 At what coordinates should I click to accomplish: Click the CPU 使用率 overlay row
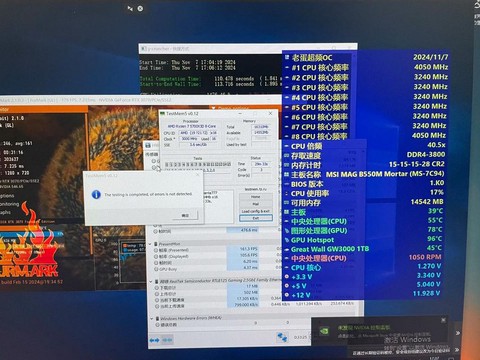click(x=363, y=193)
